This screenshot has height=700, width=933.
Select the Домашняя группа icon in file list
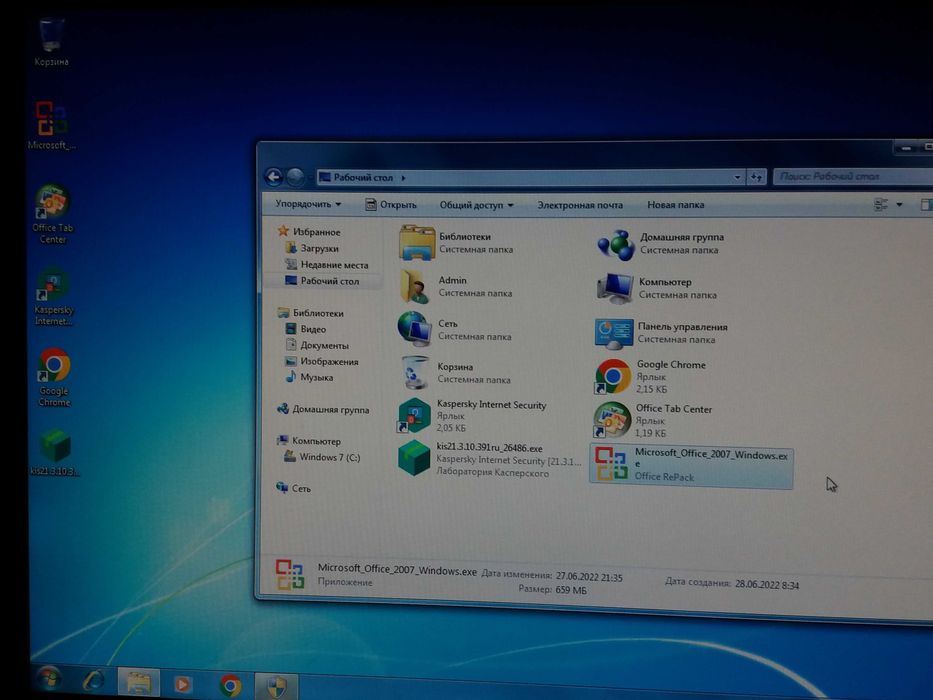point(616,245)
